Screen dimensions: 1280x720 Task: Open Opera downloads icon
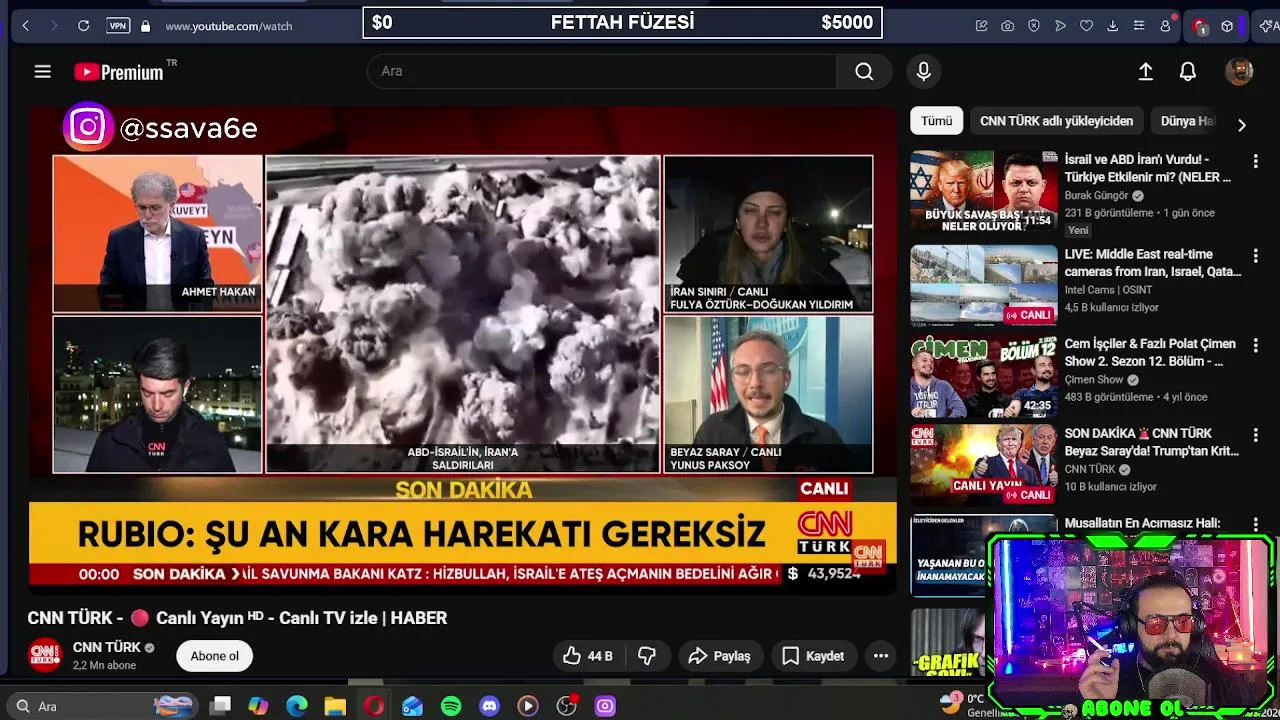coord(1112,26)
